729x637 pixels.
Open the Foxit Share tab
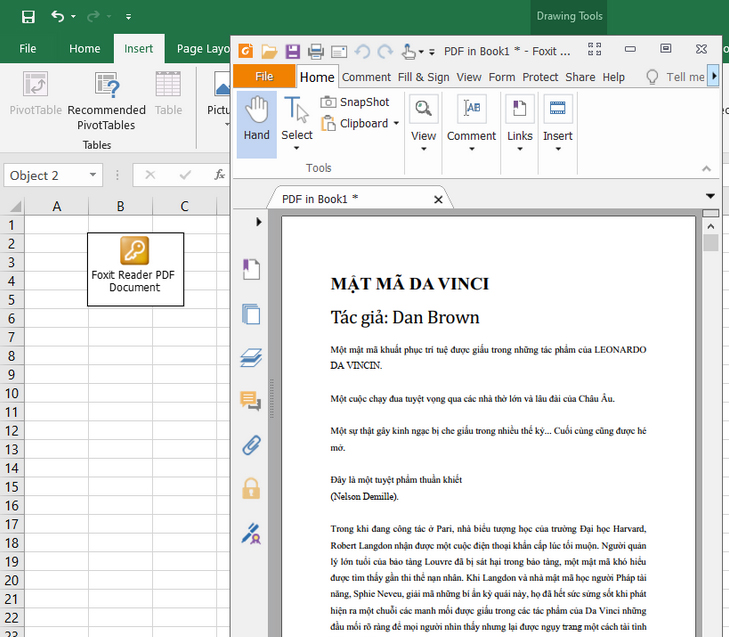[x=580, y=77]
